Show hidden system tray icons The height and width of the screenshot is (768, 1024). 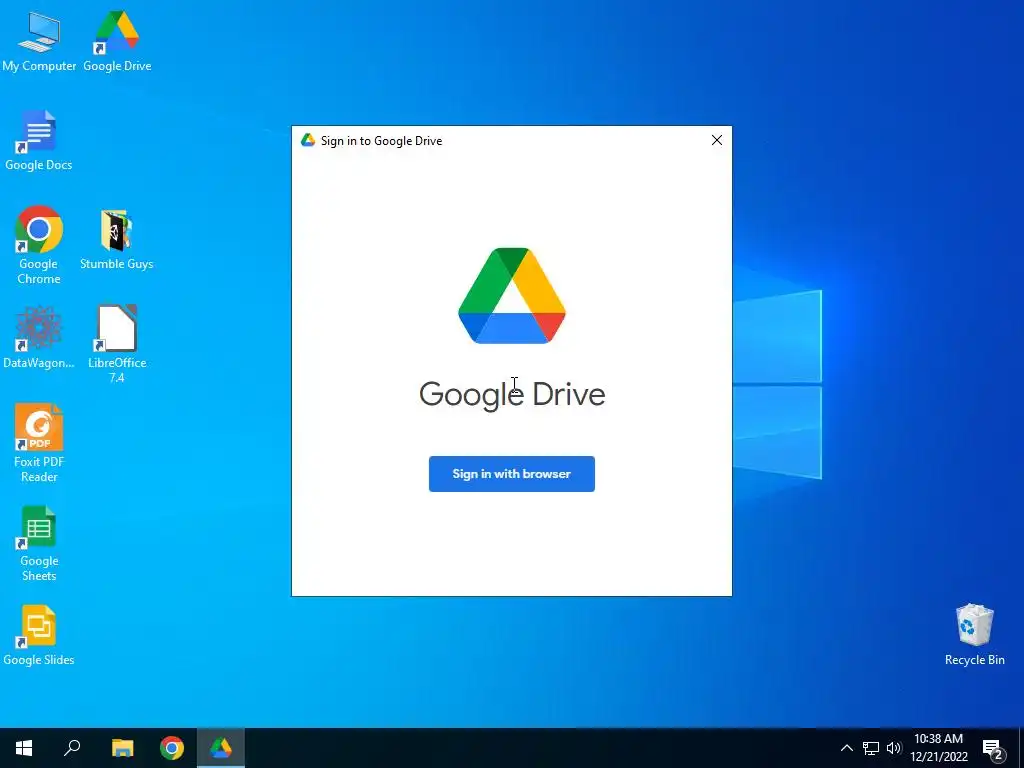(846, 748)
